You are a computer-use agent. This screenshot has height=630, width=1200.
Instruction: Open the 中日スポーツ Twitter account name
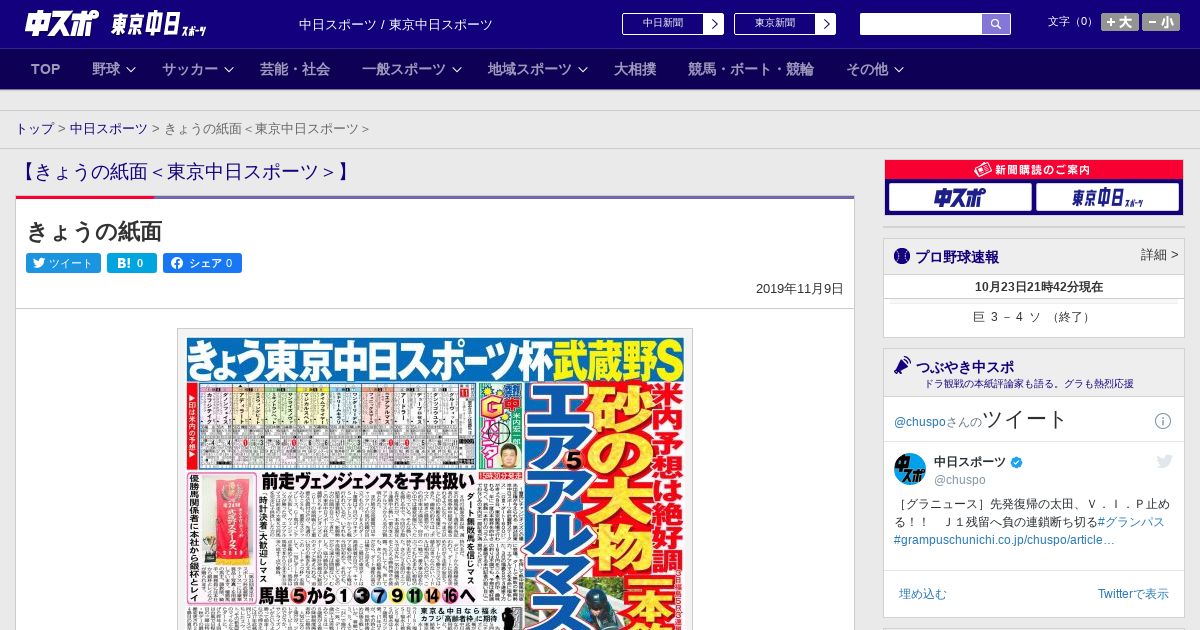coord(970,462)
